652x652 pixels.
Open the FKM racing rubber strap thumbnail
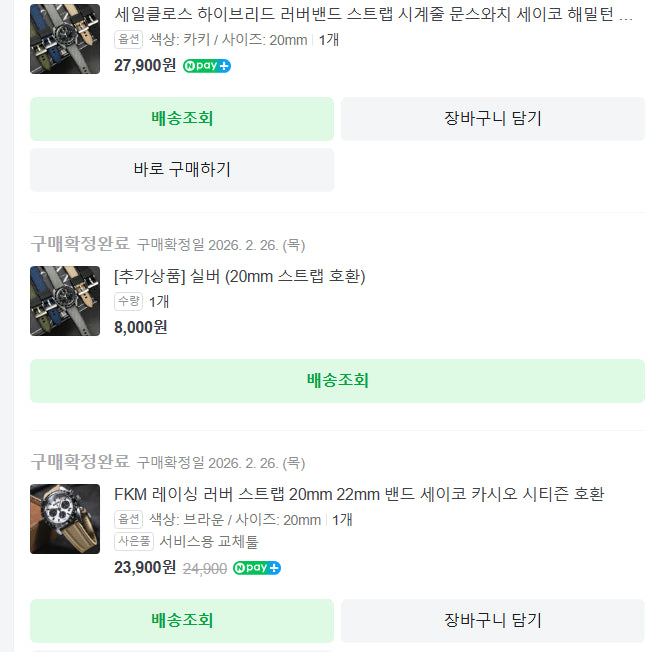[65, 519]
